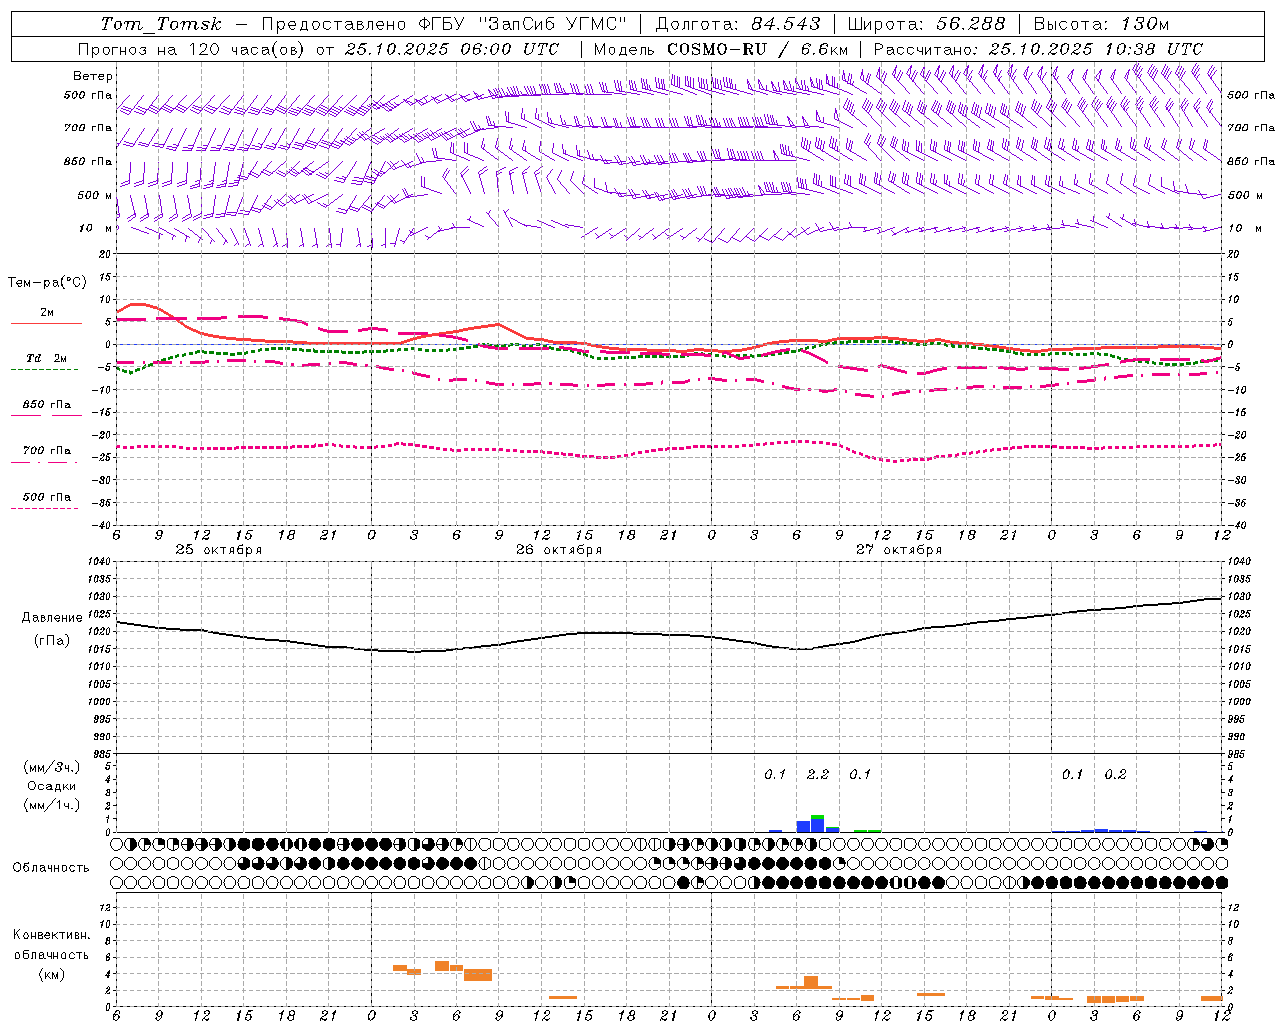Click the 1015 pressure axis label on right
This screenshot has width=1280, height=1024.
[x=1239, y=649]
